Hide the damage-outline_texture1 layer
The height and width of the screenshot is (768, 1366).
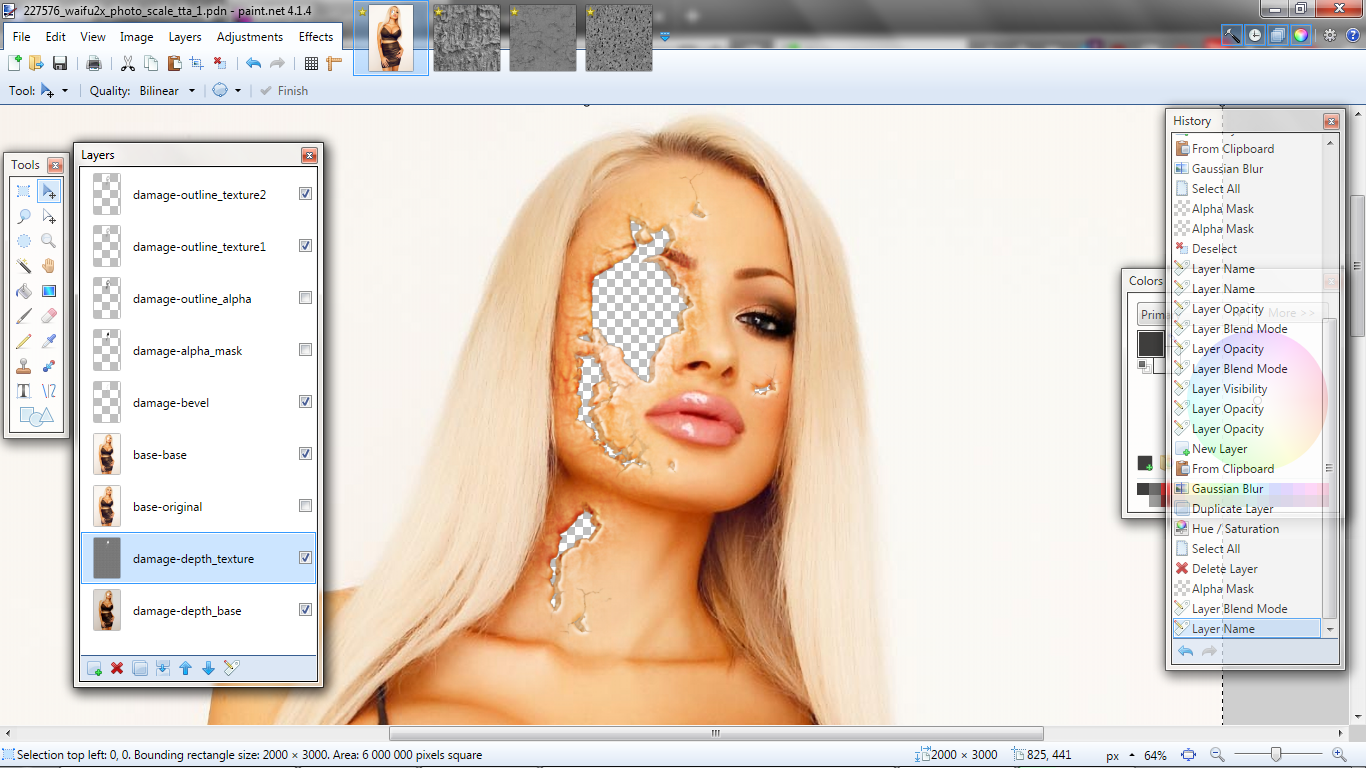coord(305,246)
